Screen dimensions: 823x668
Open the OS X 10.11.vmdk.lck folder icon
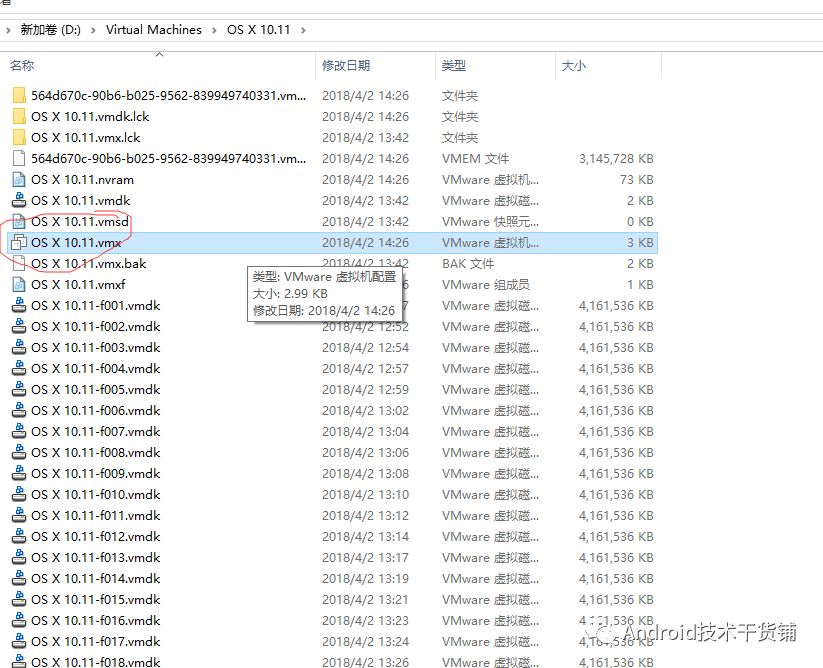point(19,116)
